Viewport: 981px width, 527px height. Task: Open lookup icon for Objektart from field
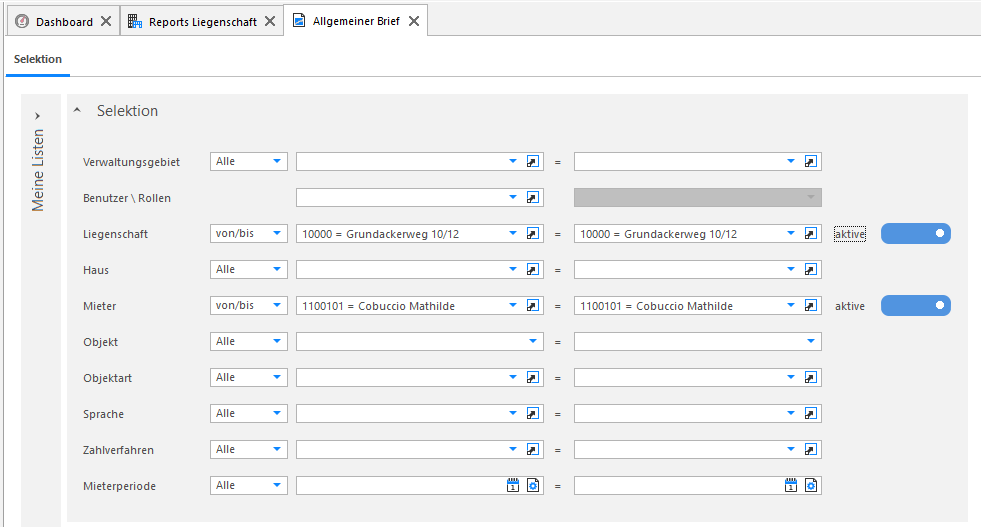pos(532,377)
